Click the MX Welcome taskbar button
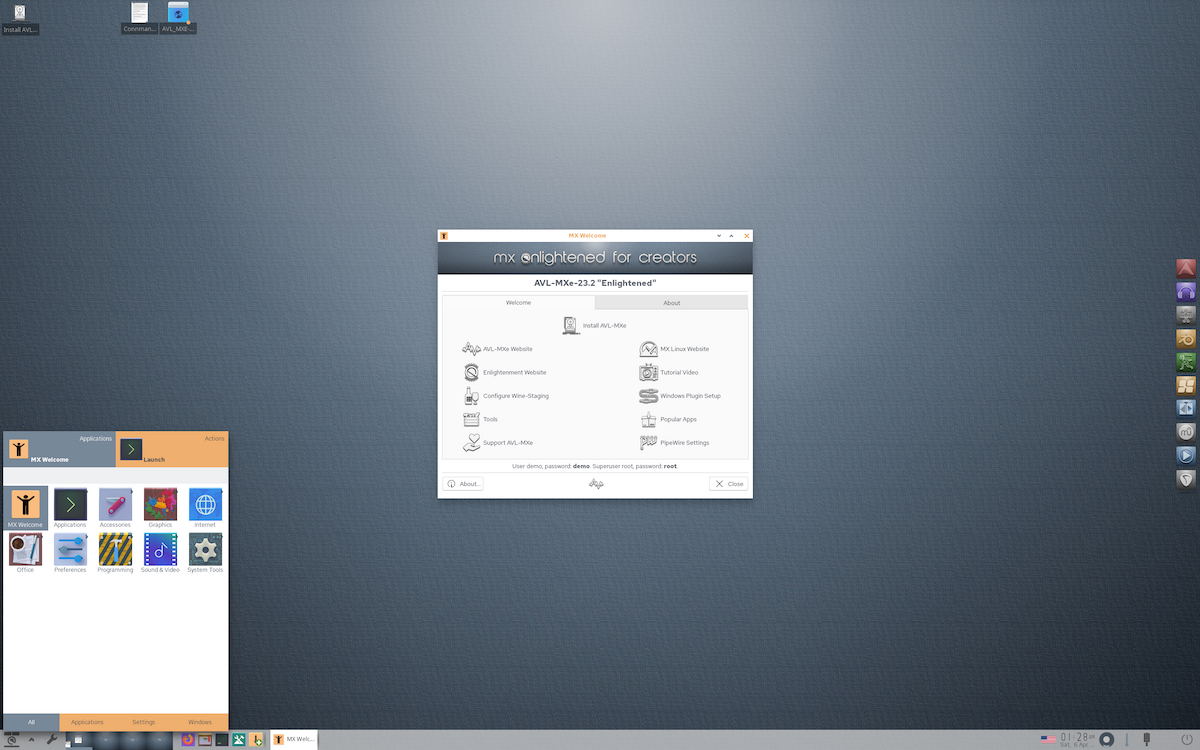 click(x=294, y=740)
